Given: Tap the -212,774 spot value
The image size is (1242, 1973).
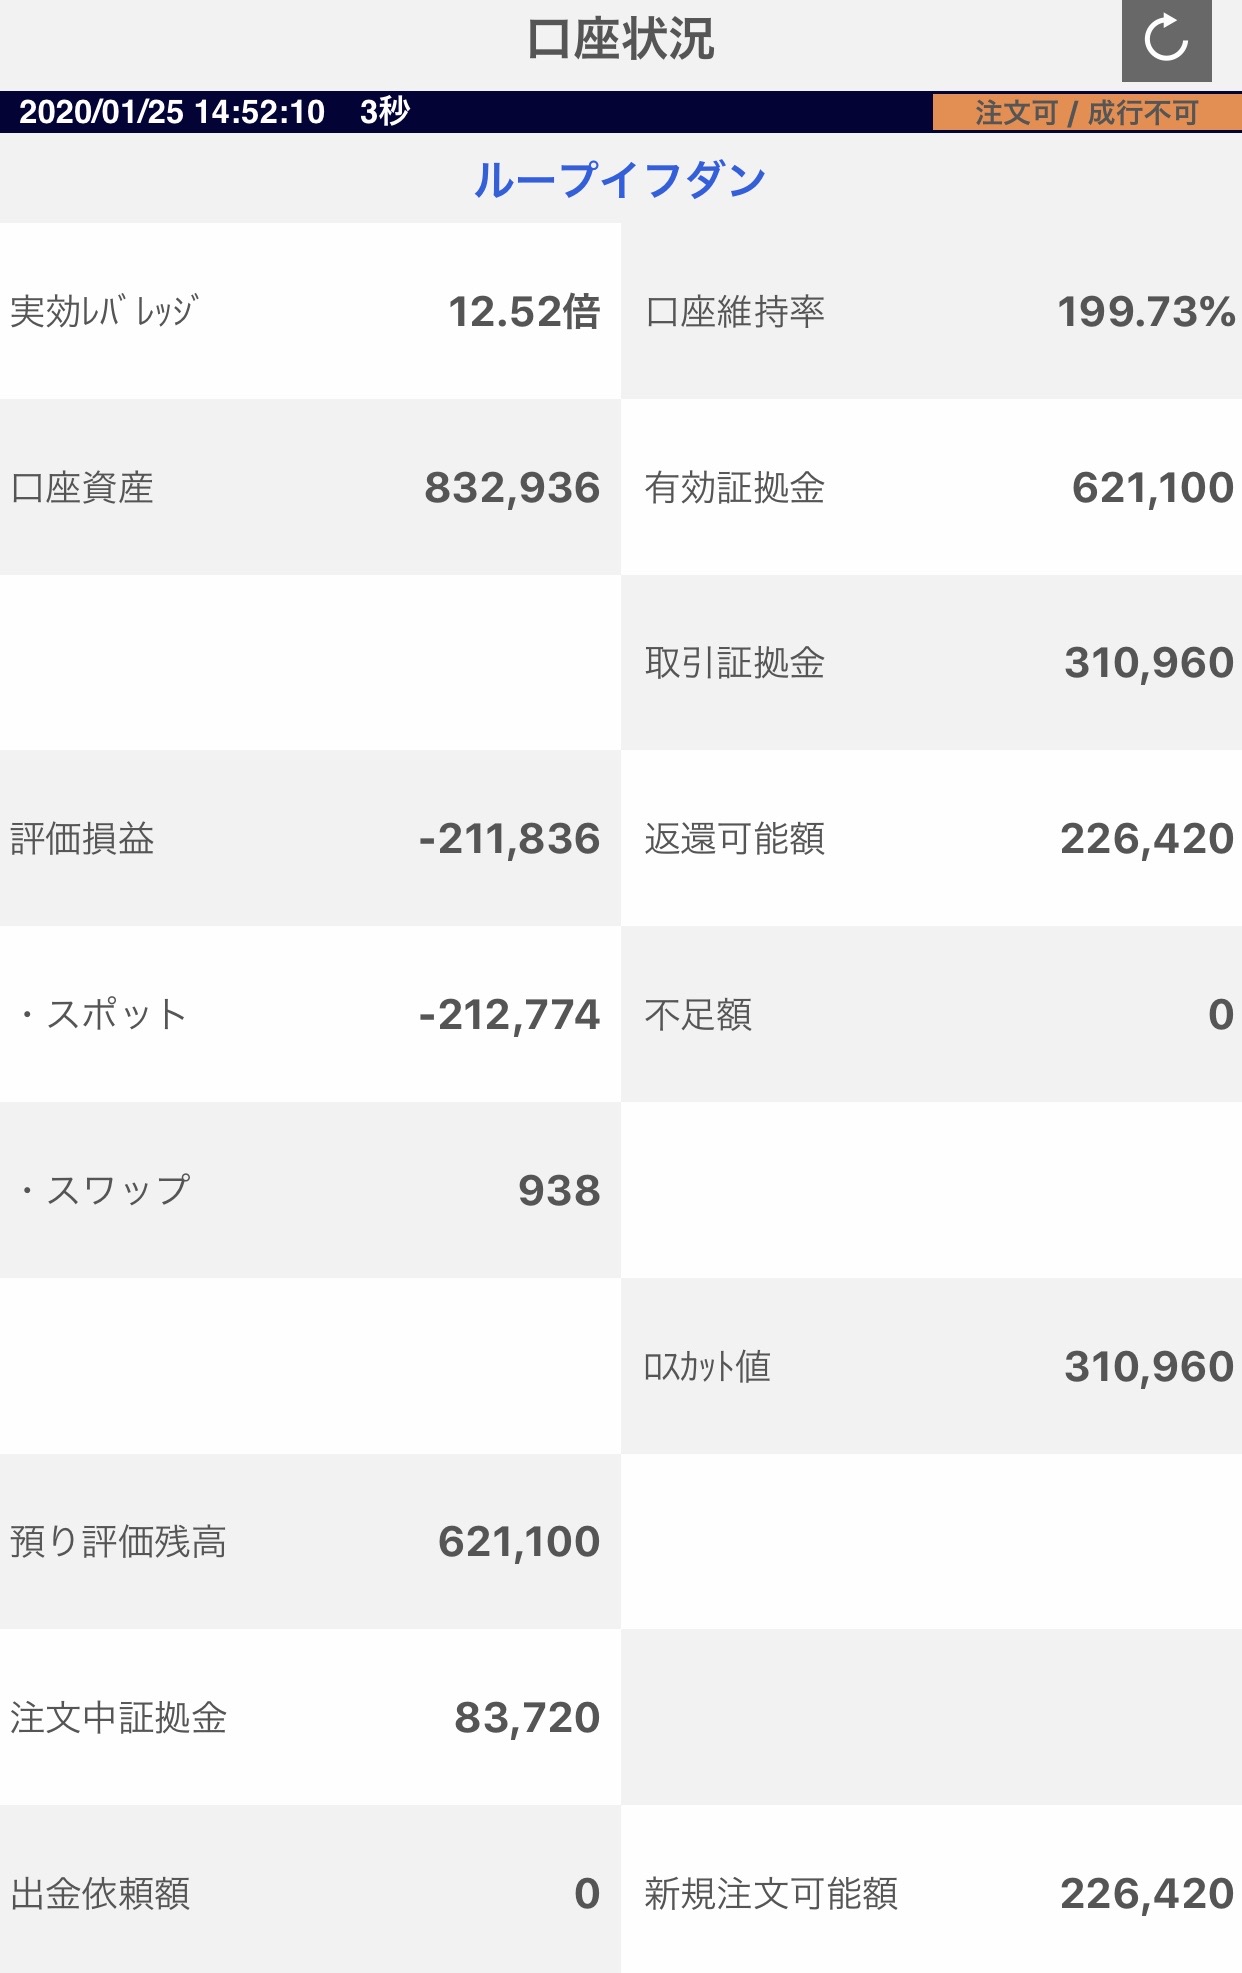Looking at the screenshot, I should tap(509, 1015).
